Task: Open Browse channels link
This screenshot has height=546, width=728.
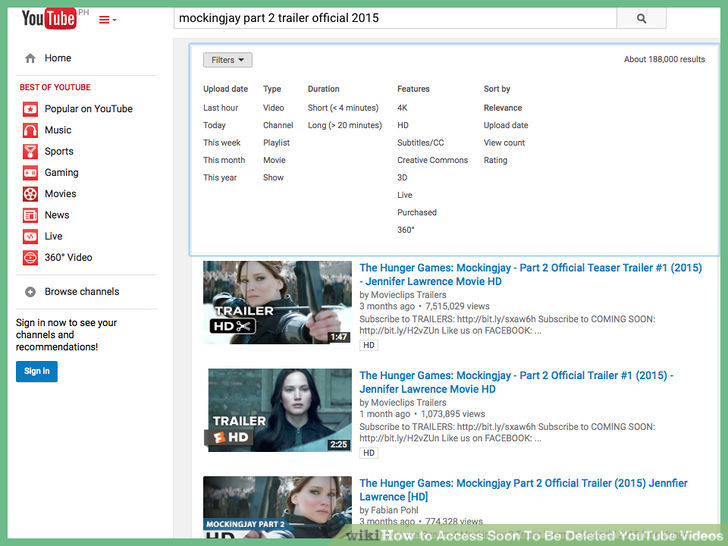Action: pos(82,292)
